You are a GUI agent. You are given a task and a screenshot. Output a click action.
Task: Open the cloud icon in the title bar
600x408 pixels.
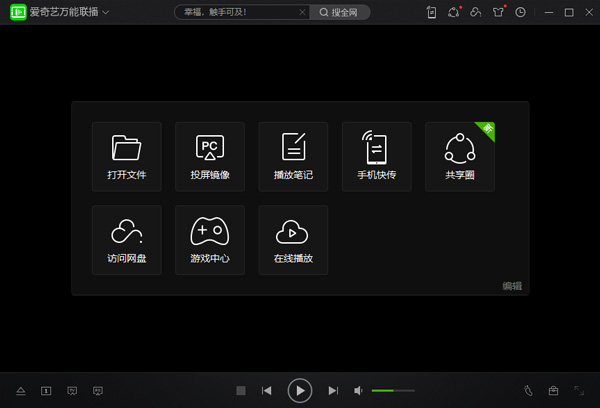(x=476, y=12)
